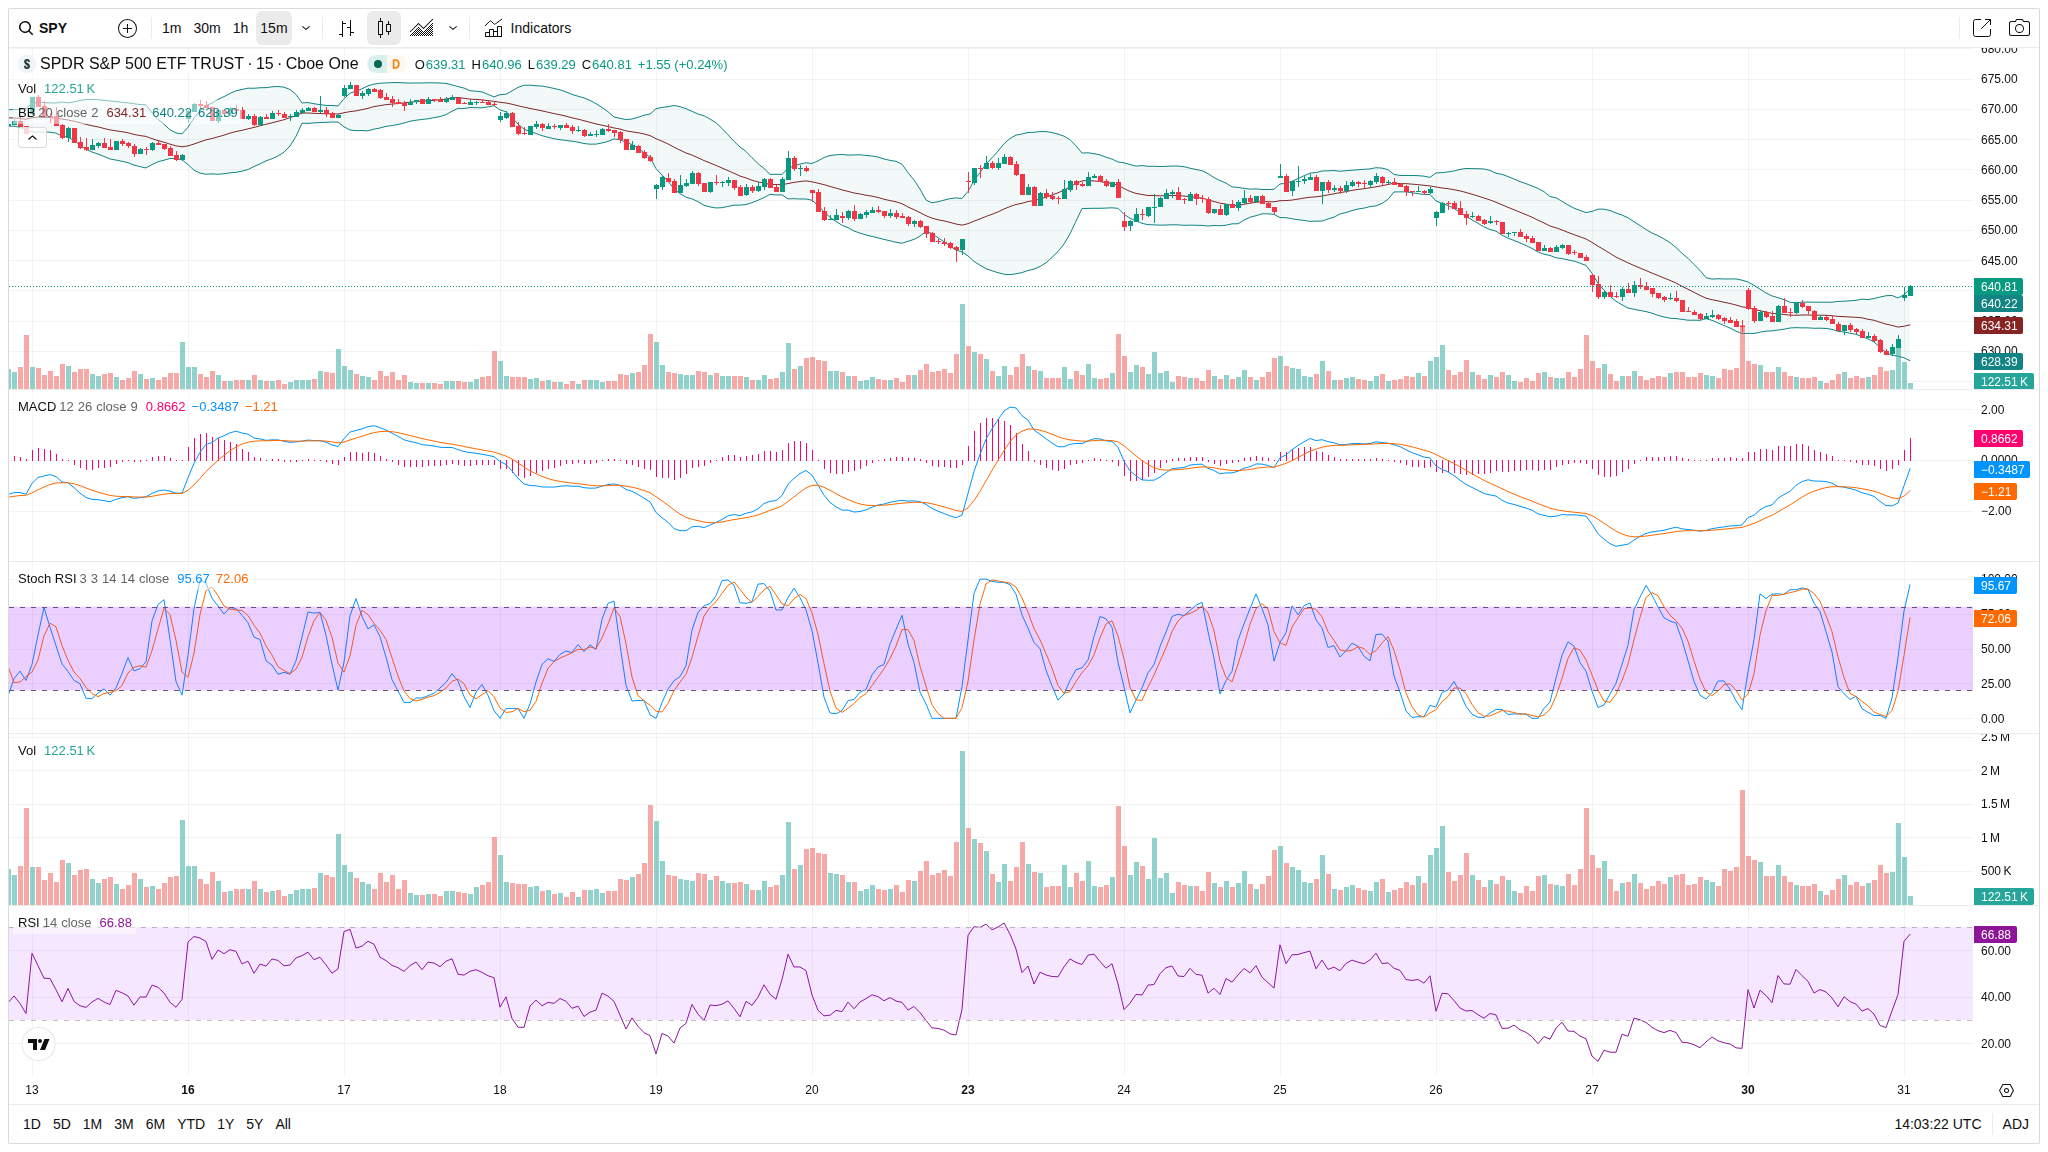
Task: Open time axis settings gear icon
Action: (2006, 1090)
